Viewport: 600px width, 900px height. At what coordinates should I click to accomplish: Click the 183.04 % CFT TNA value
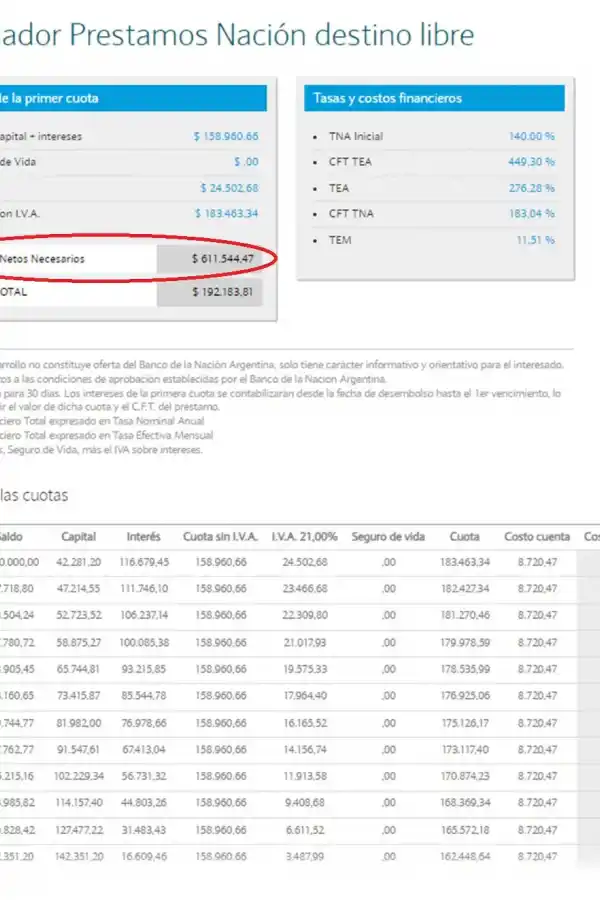(532, 214)
